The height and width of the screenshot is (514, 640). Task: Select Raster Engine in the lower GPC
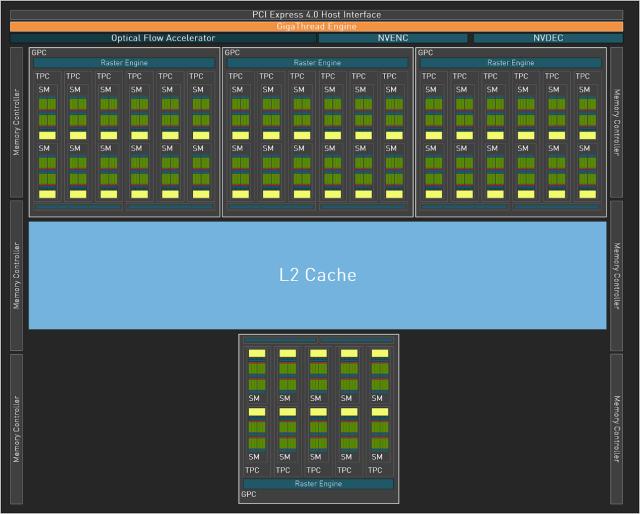[x=318, y=483]
